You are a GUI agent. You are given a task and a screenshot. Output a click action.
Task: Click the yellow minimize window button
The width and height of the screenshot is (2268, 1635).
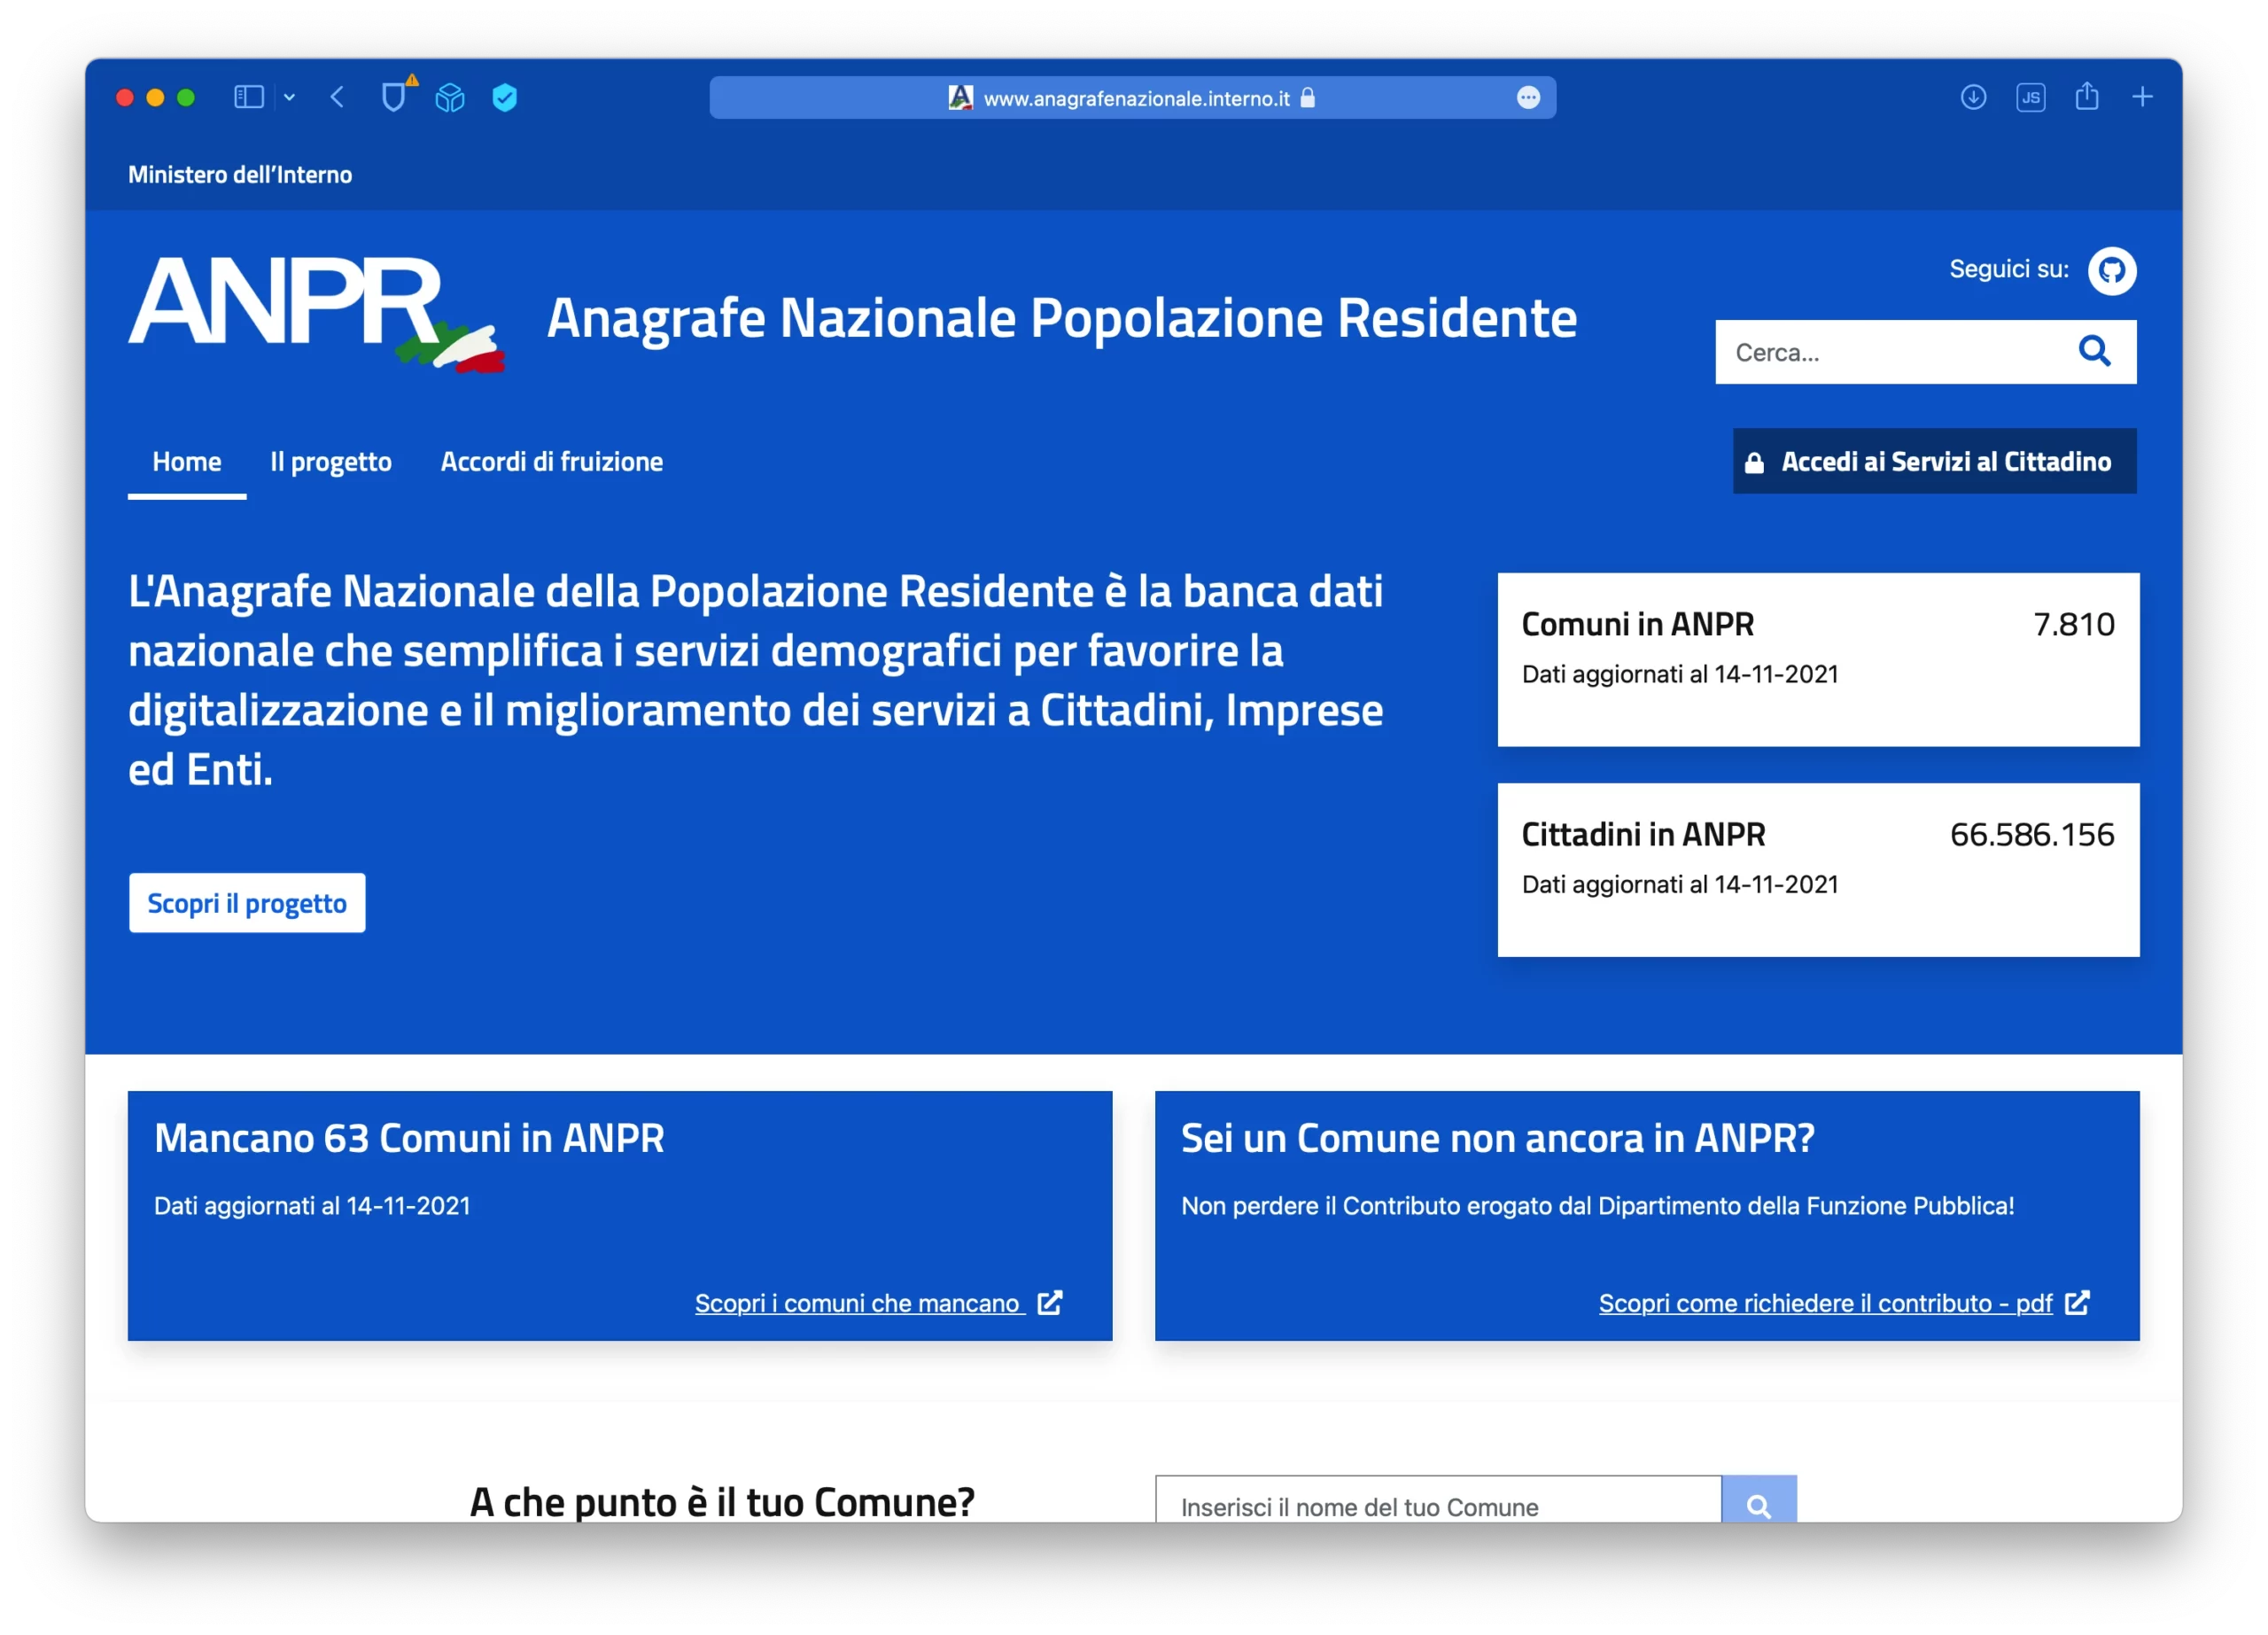155,97
